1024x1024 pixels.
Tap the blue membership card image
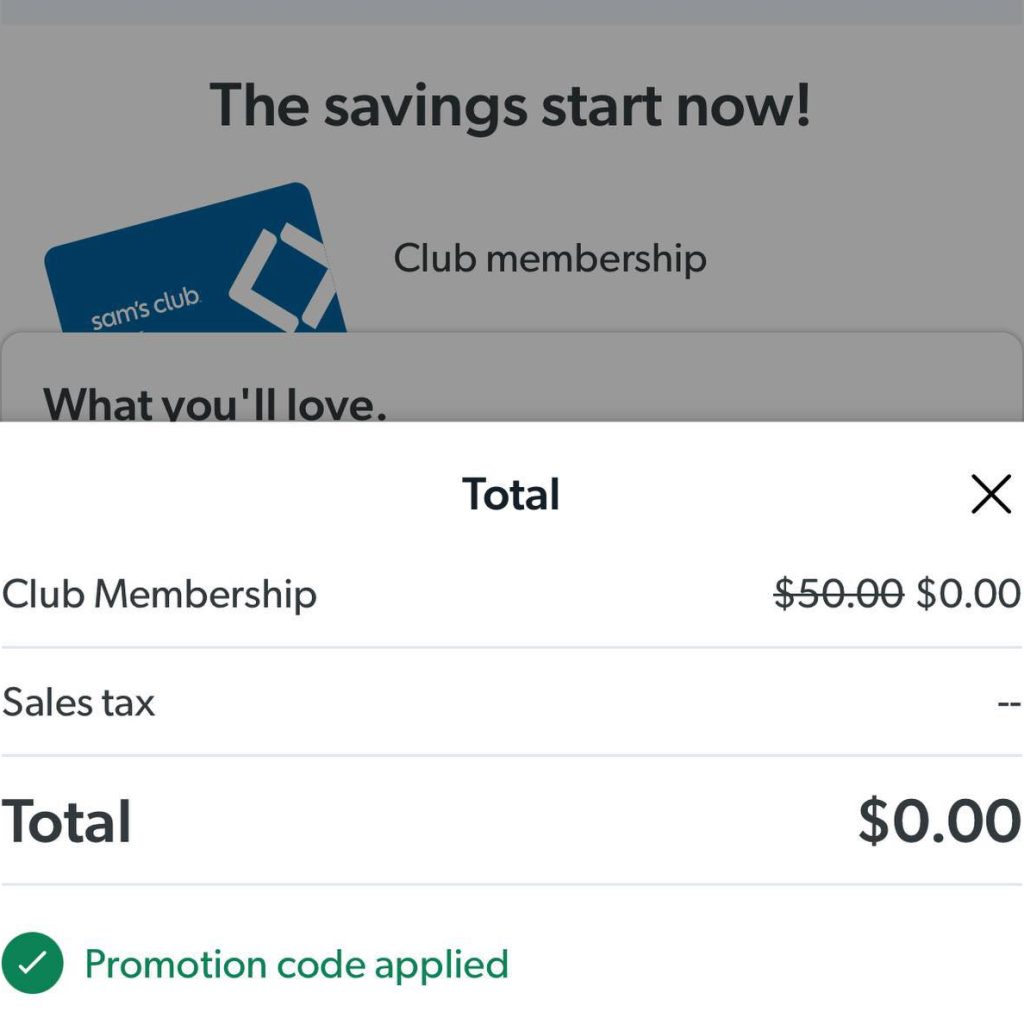click(190, 265)
